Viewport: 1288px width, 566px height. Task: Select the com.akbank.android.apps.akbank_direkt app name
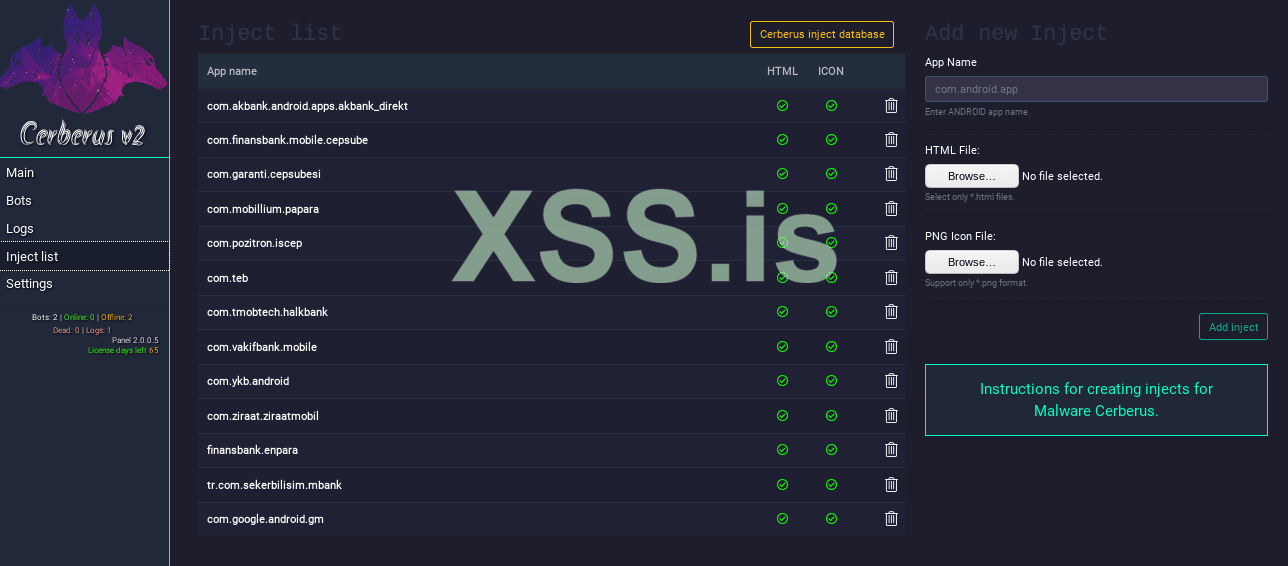coord(307,106)
